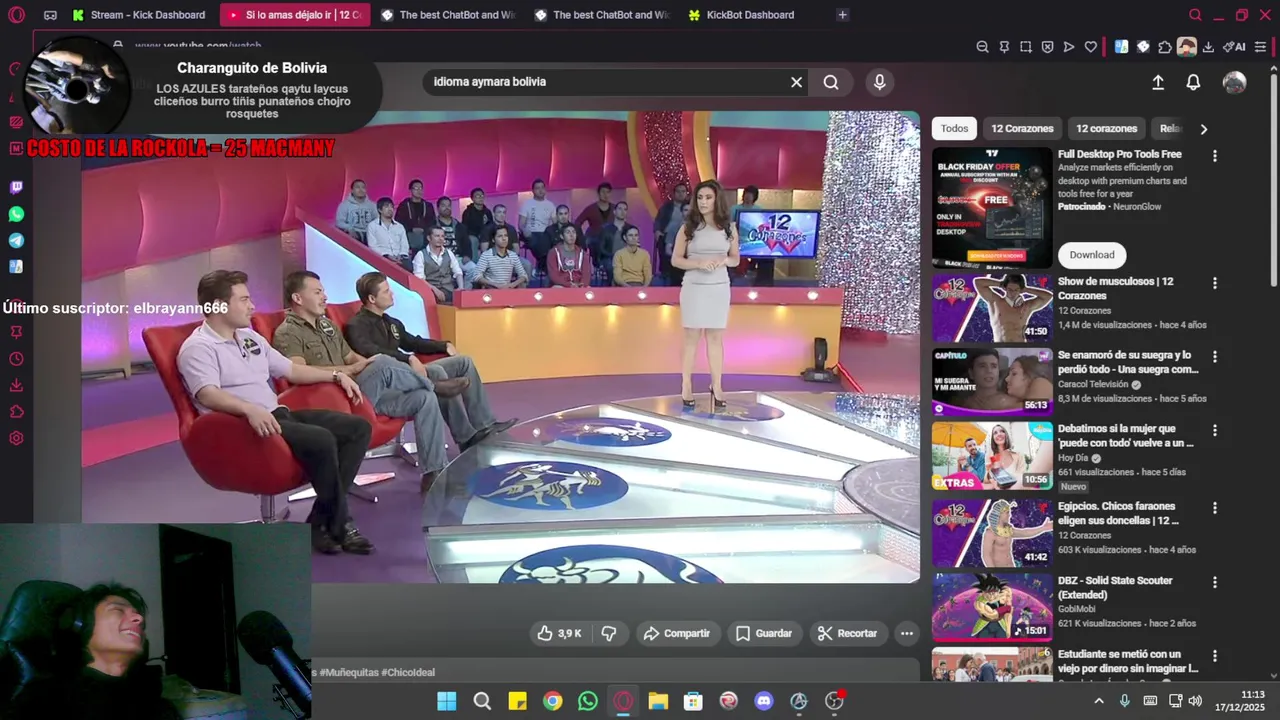Switch to the first 'The best ChatBot' tab

[447, 15]
